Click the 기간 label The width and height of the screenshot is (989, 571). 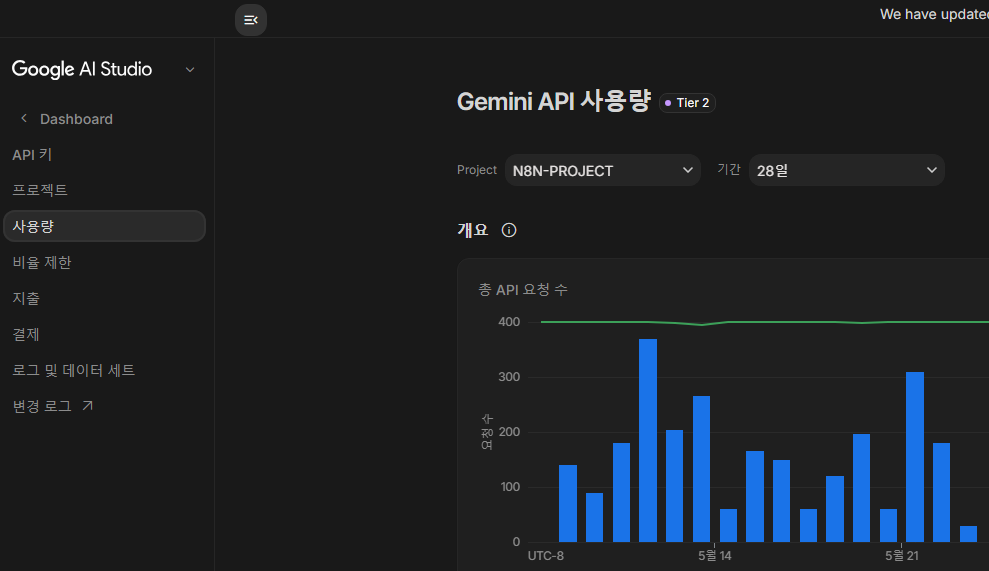729,169
